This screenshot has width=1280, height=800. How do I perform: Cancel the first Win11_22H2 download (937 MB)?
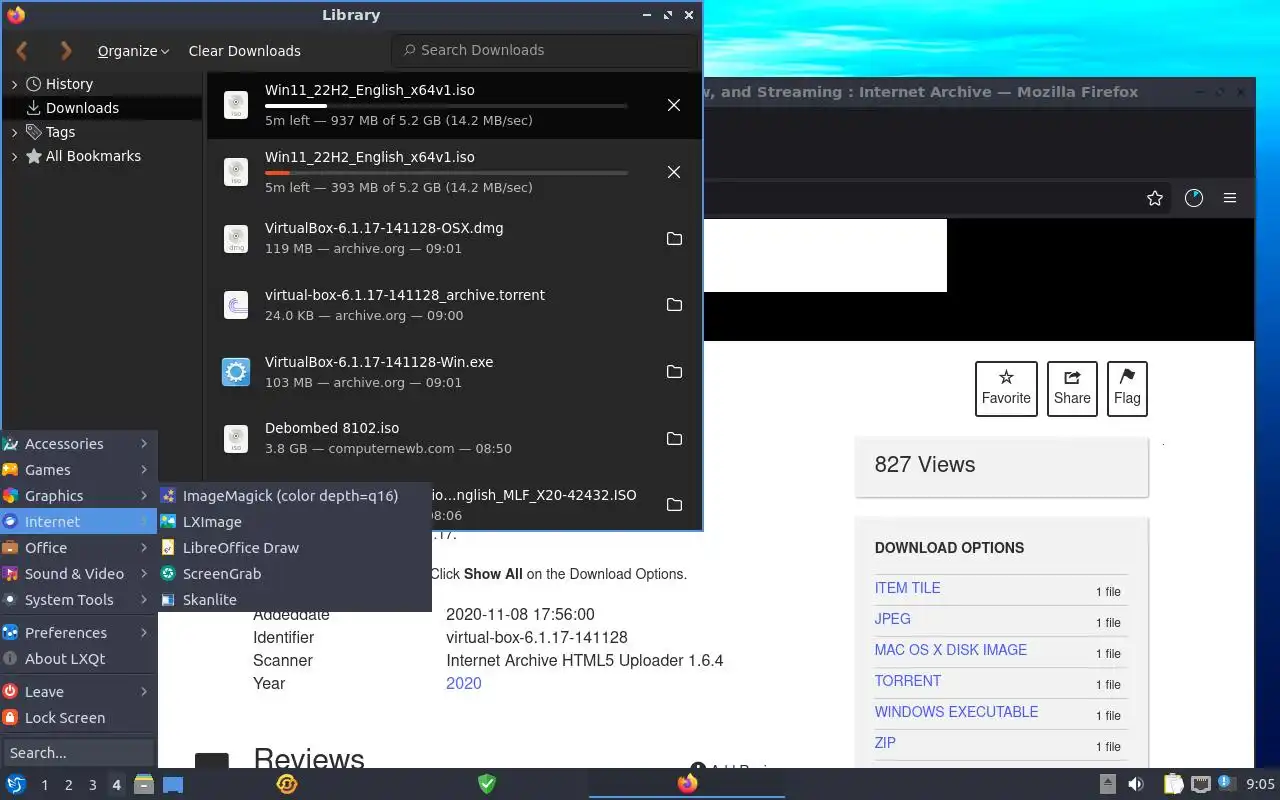674,105
